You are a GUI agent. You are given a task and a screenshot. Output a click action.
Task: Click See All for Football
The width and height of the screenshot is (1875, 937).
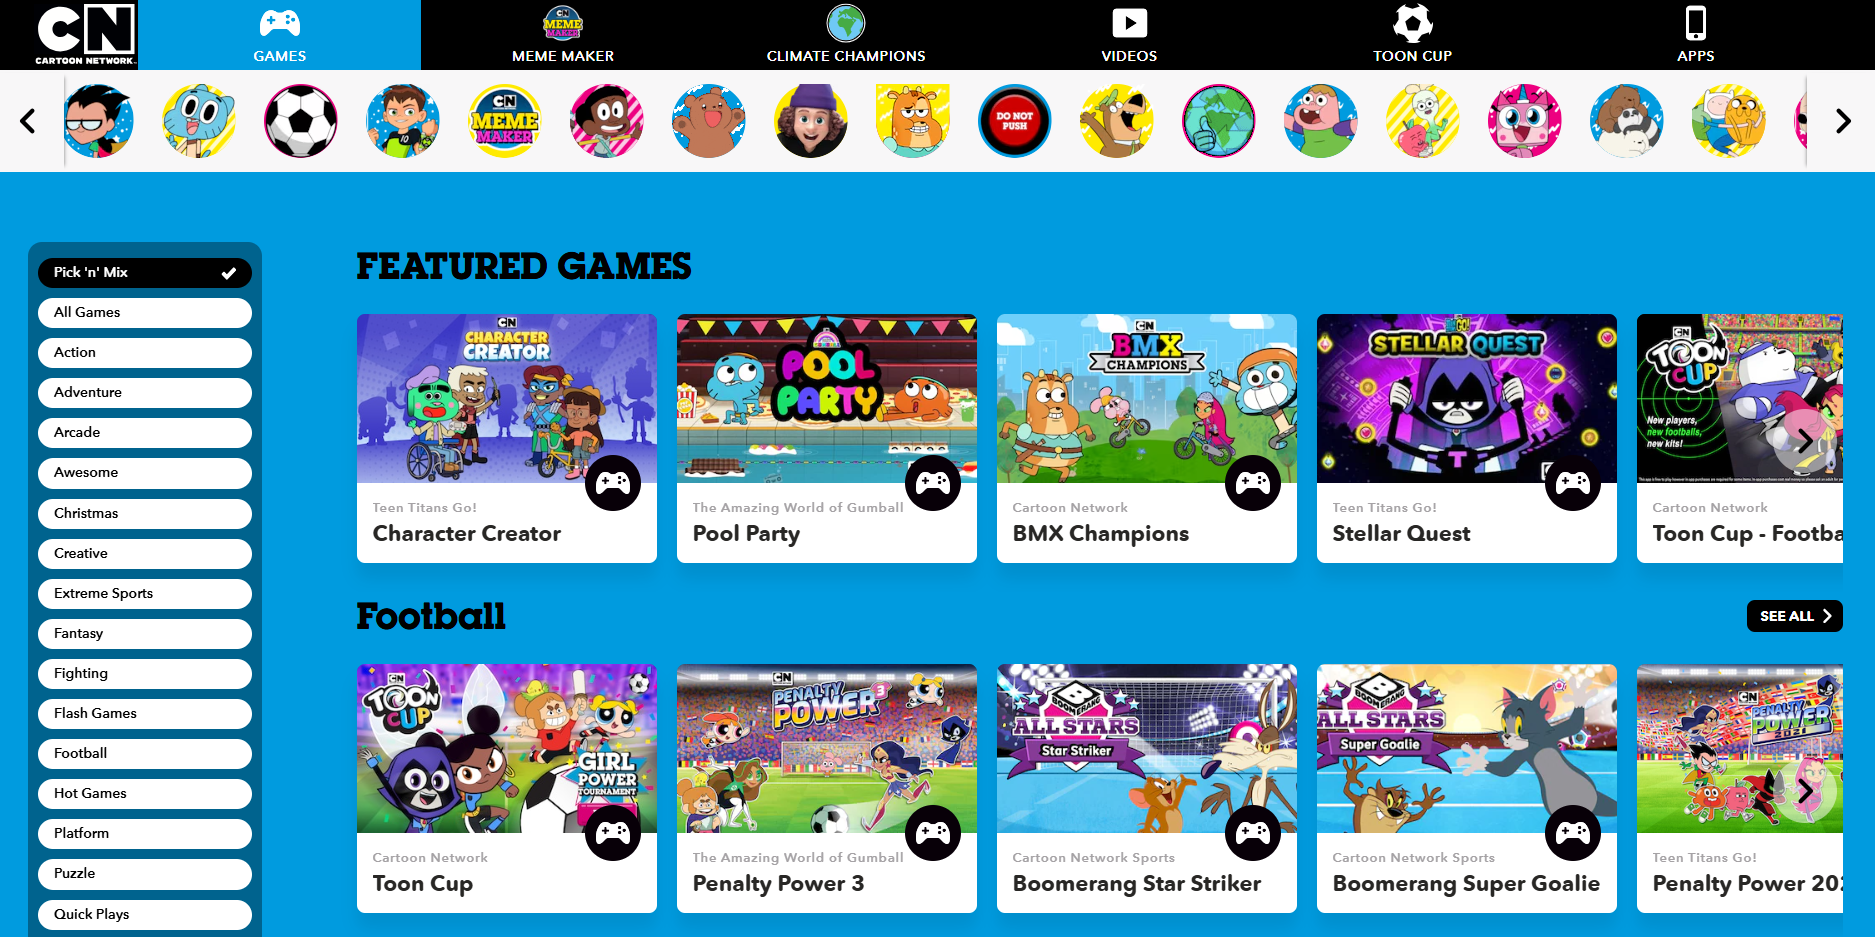click(1795, 616)
